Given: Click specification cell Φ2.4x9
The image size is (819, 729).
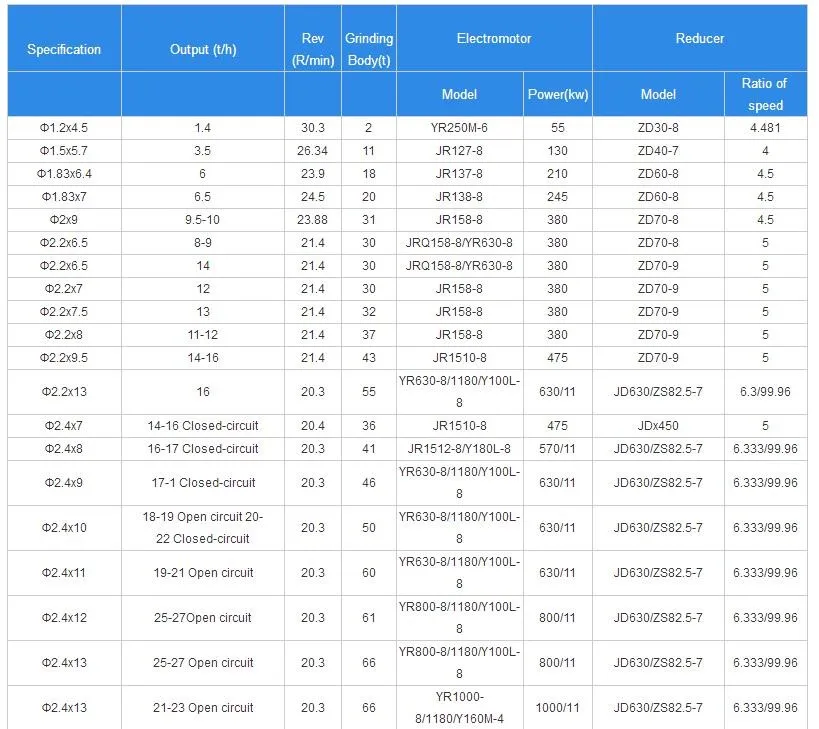Looking at the screenshot, I should pyautogui.click(x=64, y=483).
